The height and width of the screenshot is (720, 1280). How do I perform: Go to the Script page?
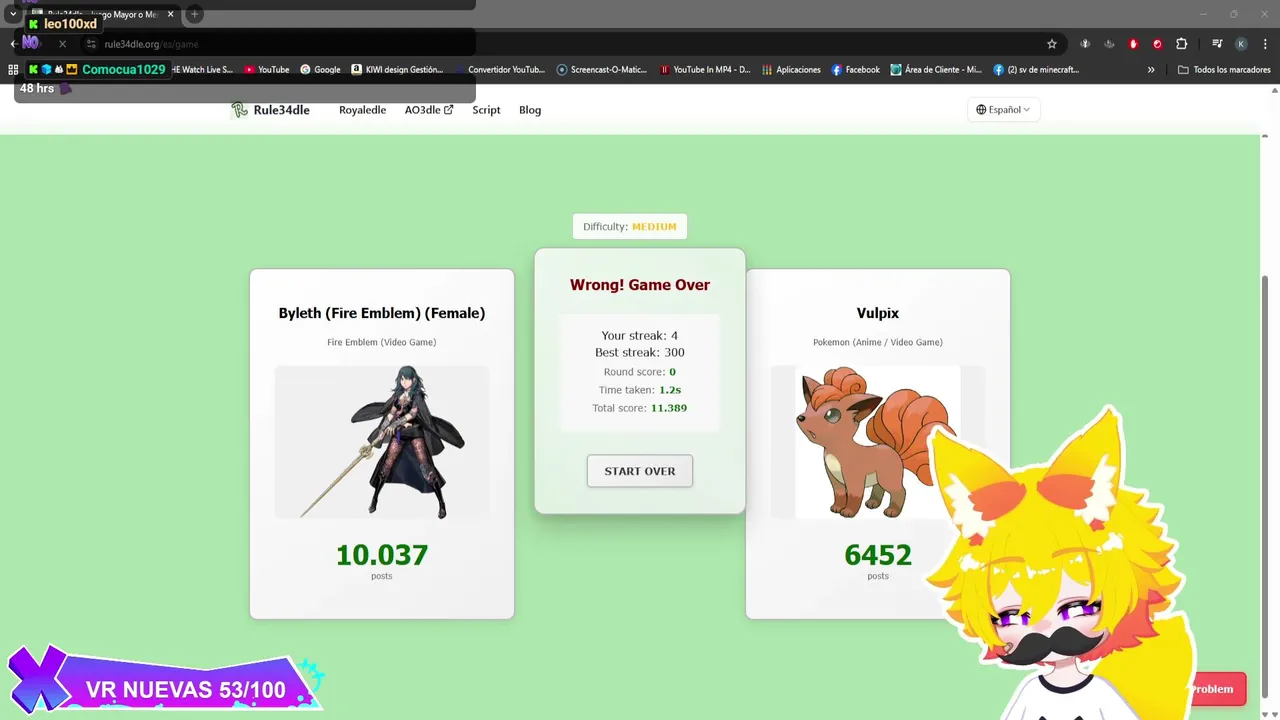pyautogui.click(x=486, y=110)
